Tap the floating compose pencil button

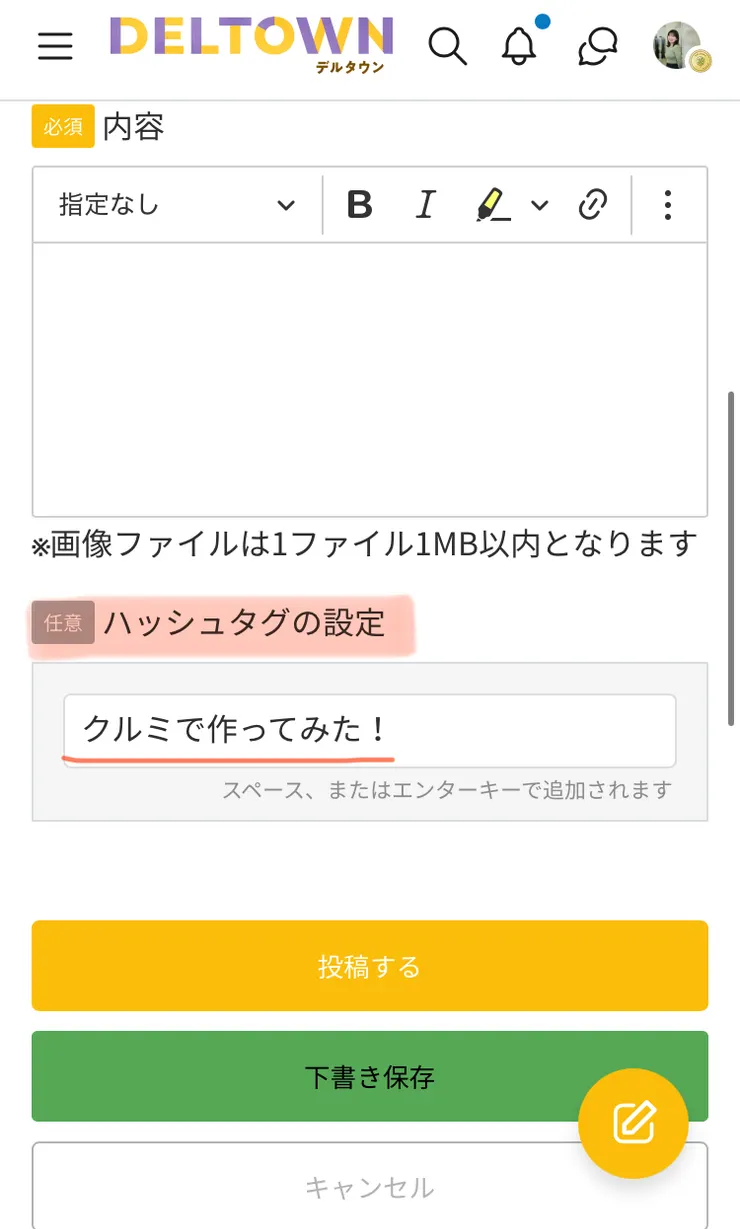(634, 1124)
